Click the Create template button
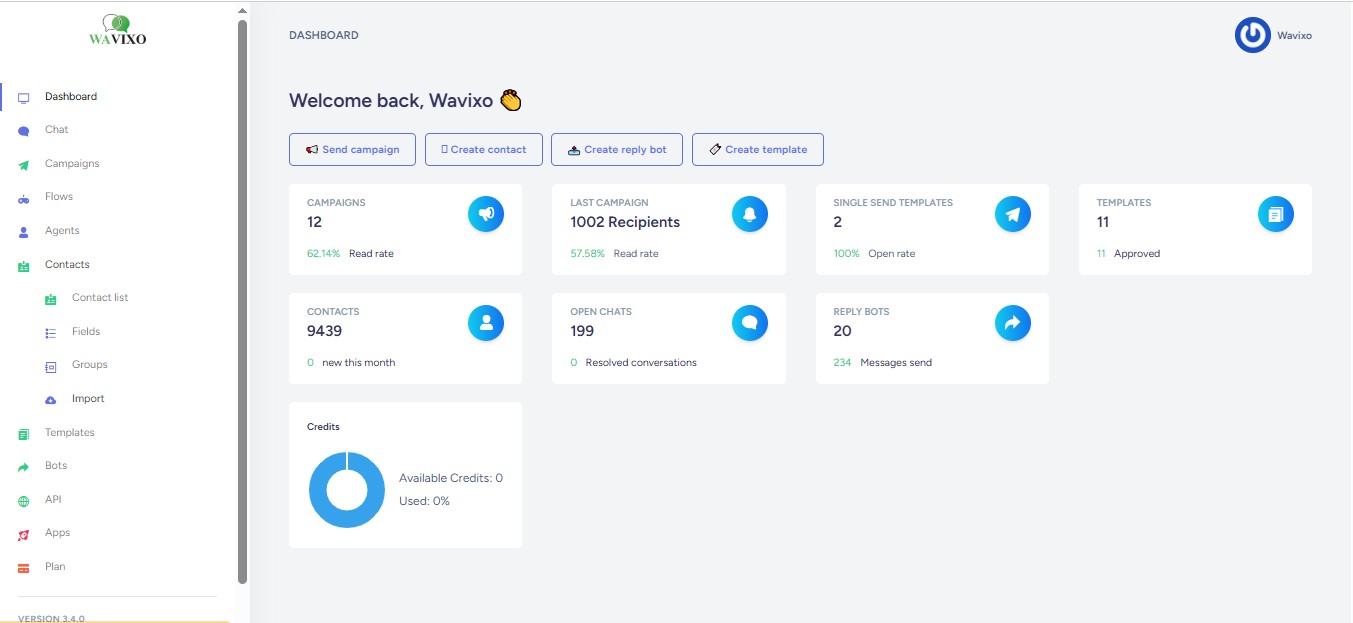The height and width of the screenshot is (623, 1353). pos(757,150)
